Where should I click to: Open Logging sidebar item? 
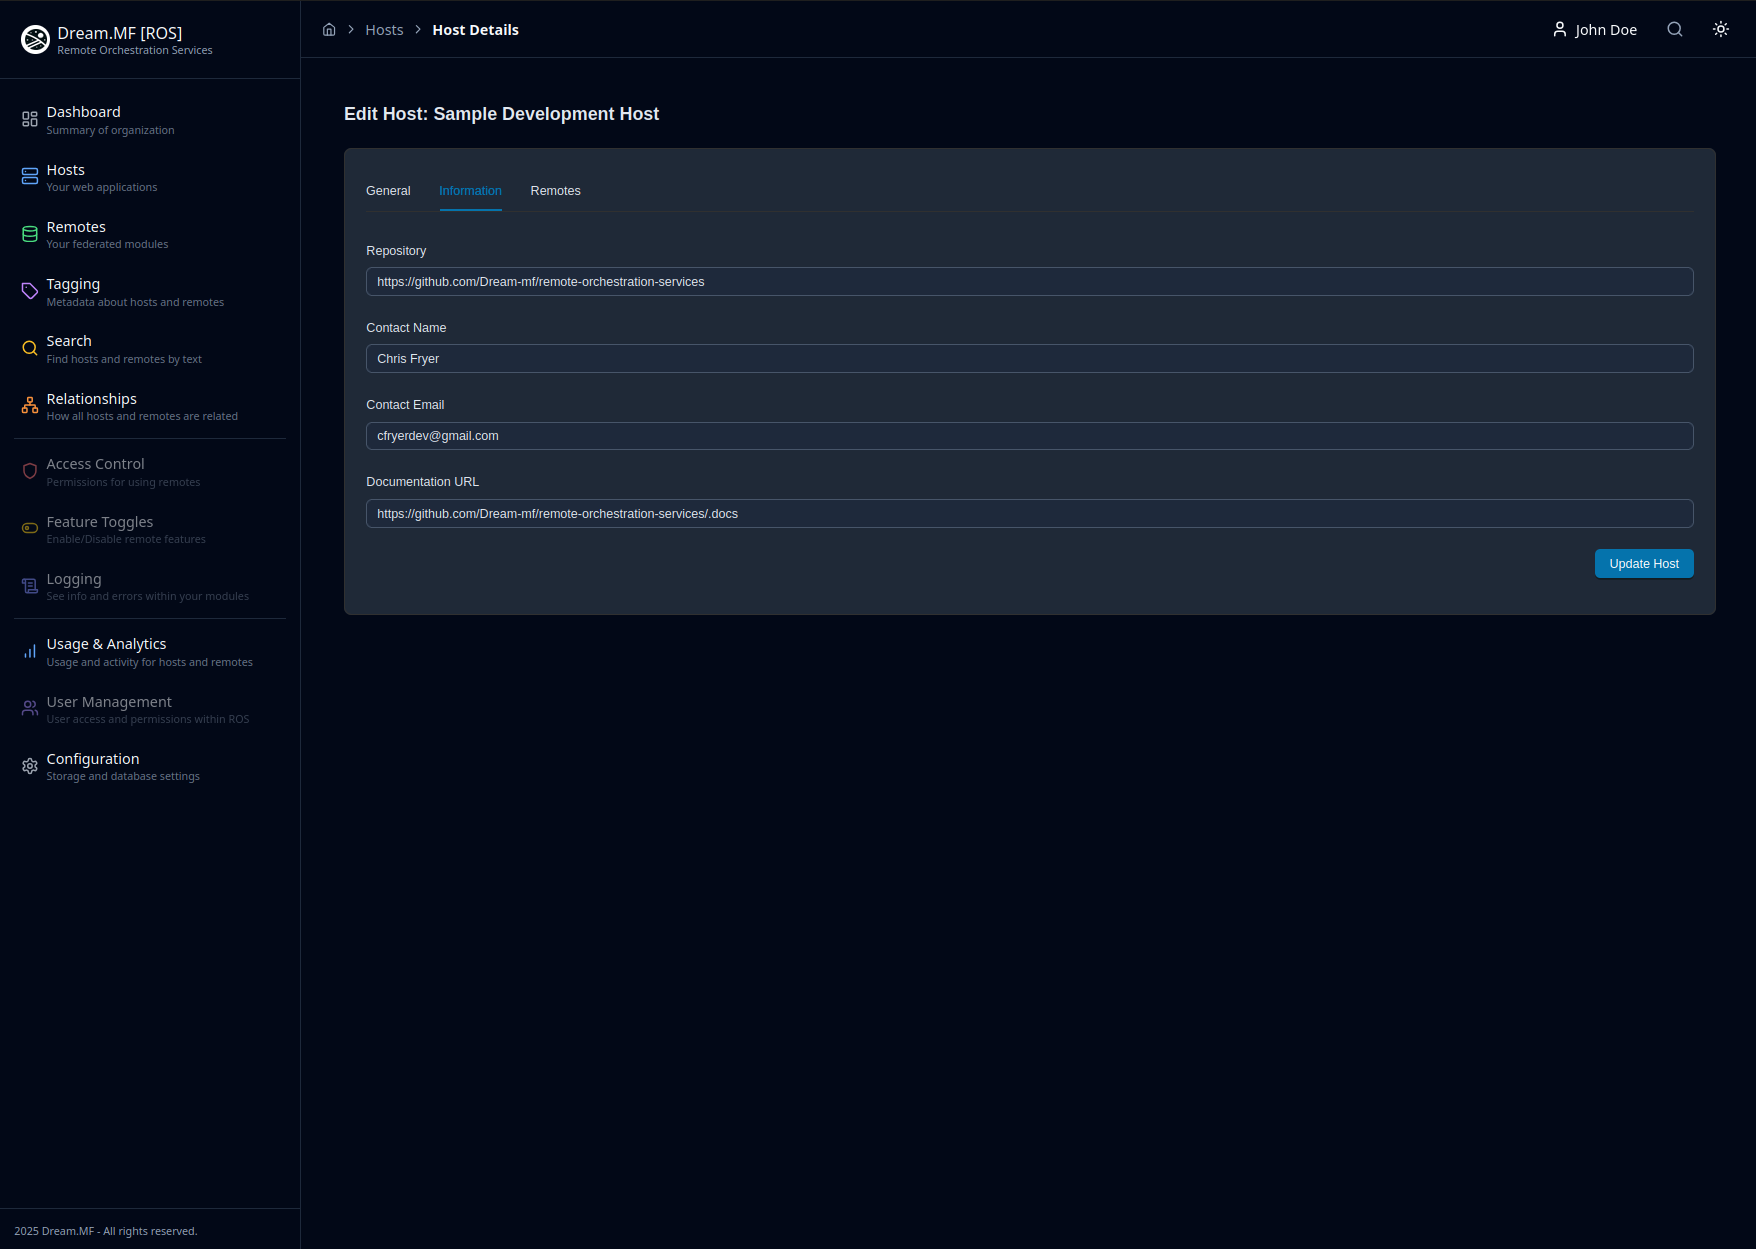150,586
